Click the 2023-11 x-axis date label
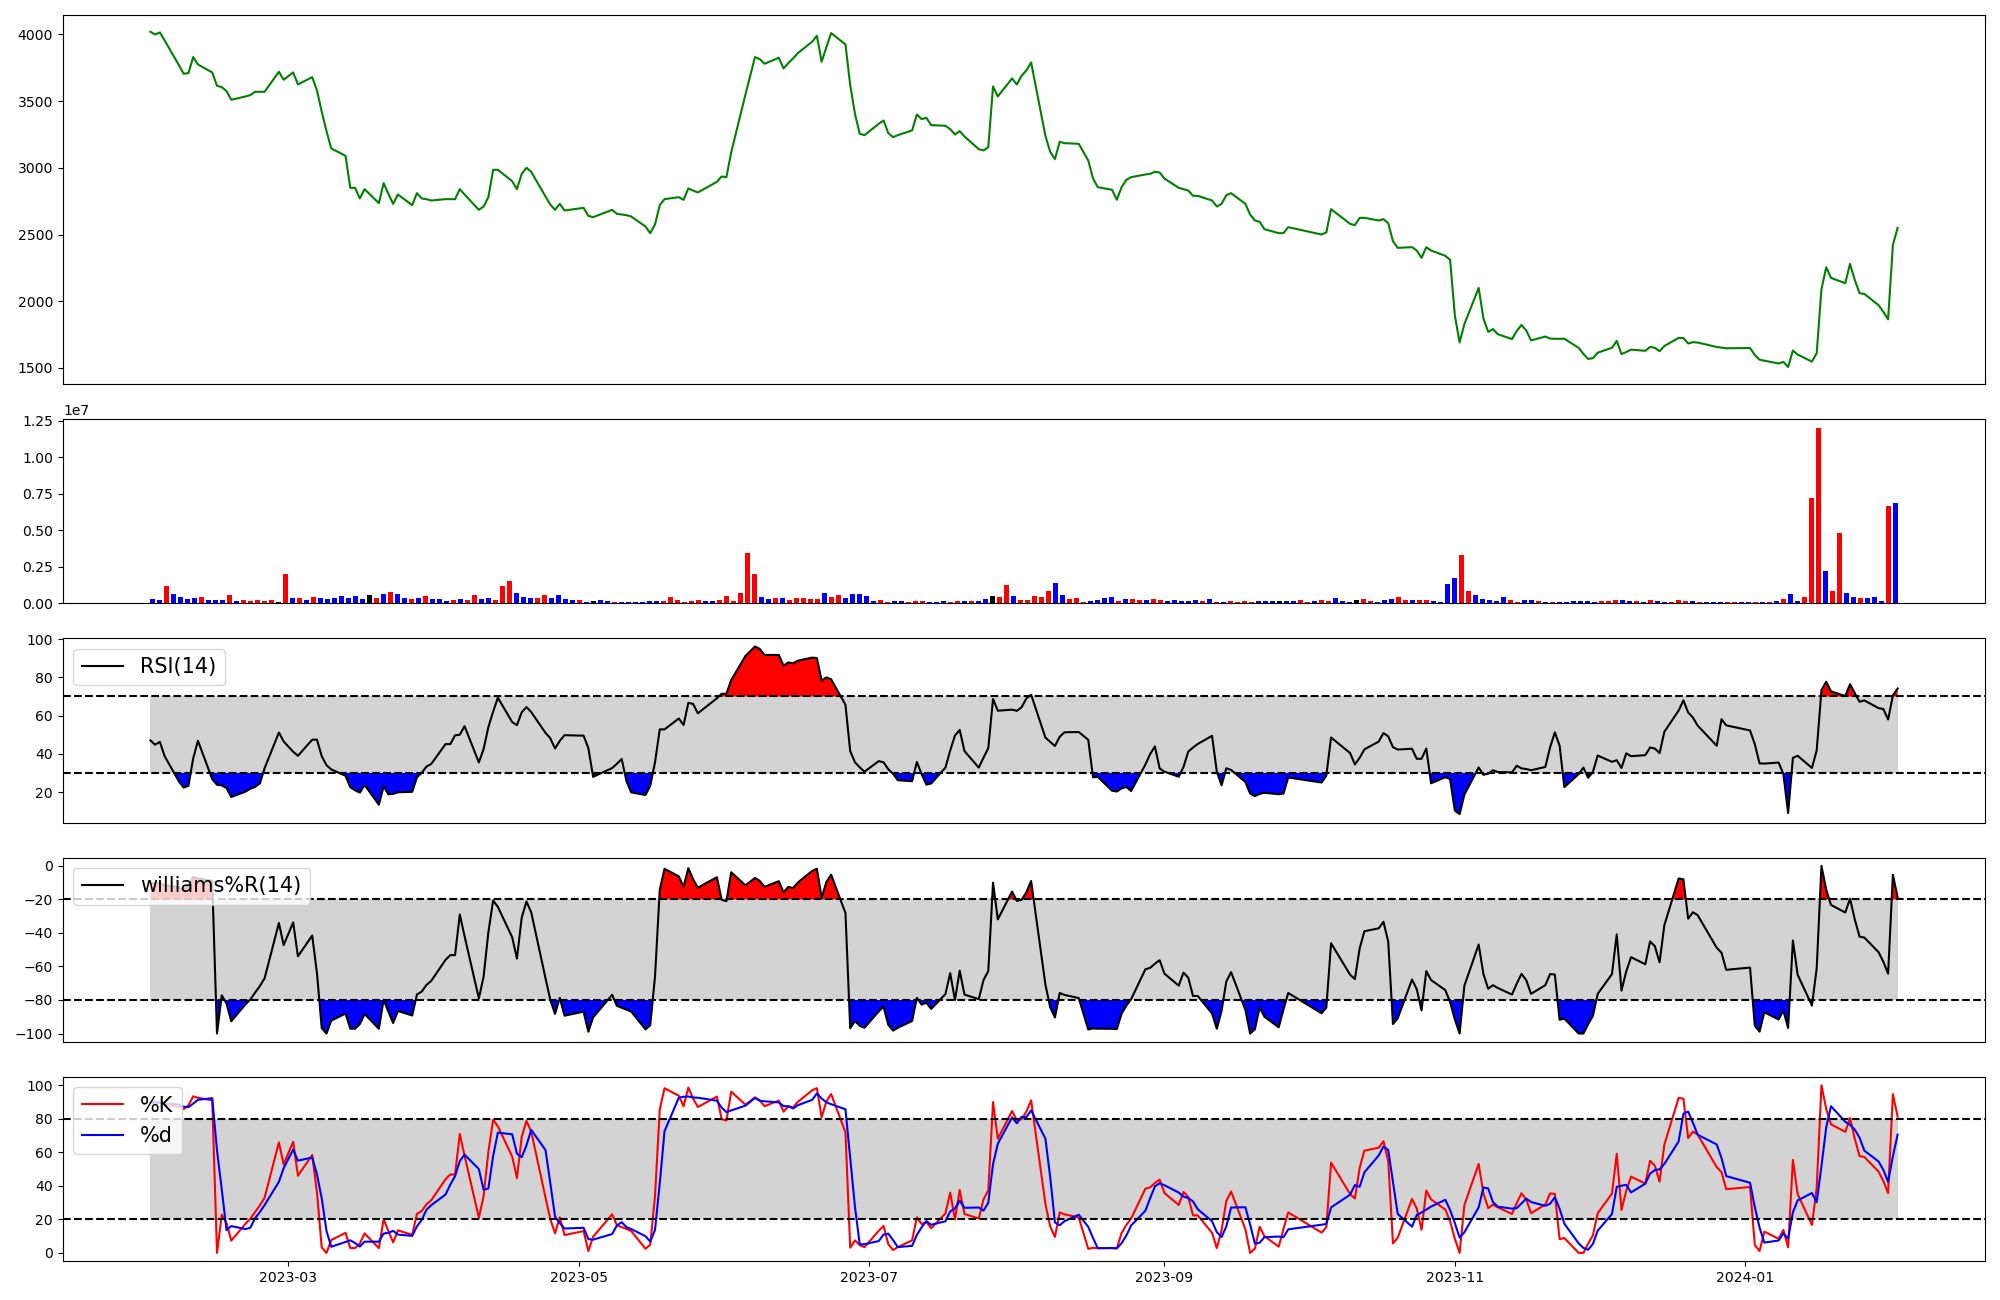 click(1454, 1277)
